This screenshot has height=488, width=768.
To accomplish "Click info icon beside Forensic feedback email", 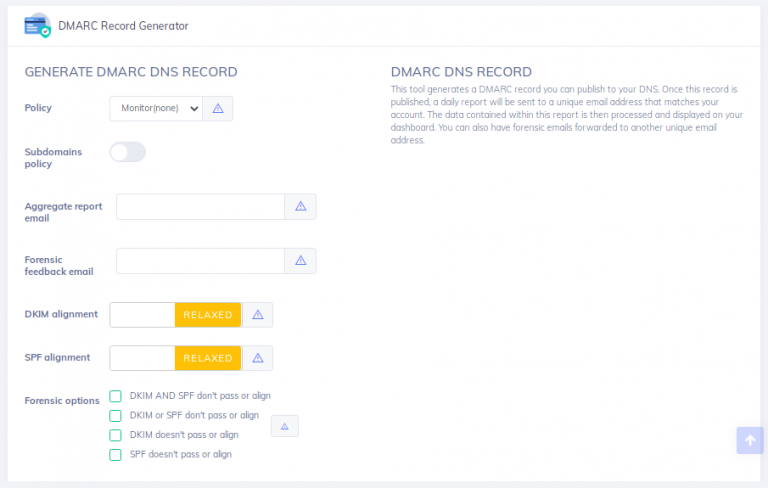I will 300,261.
